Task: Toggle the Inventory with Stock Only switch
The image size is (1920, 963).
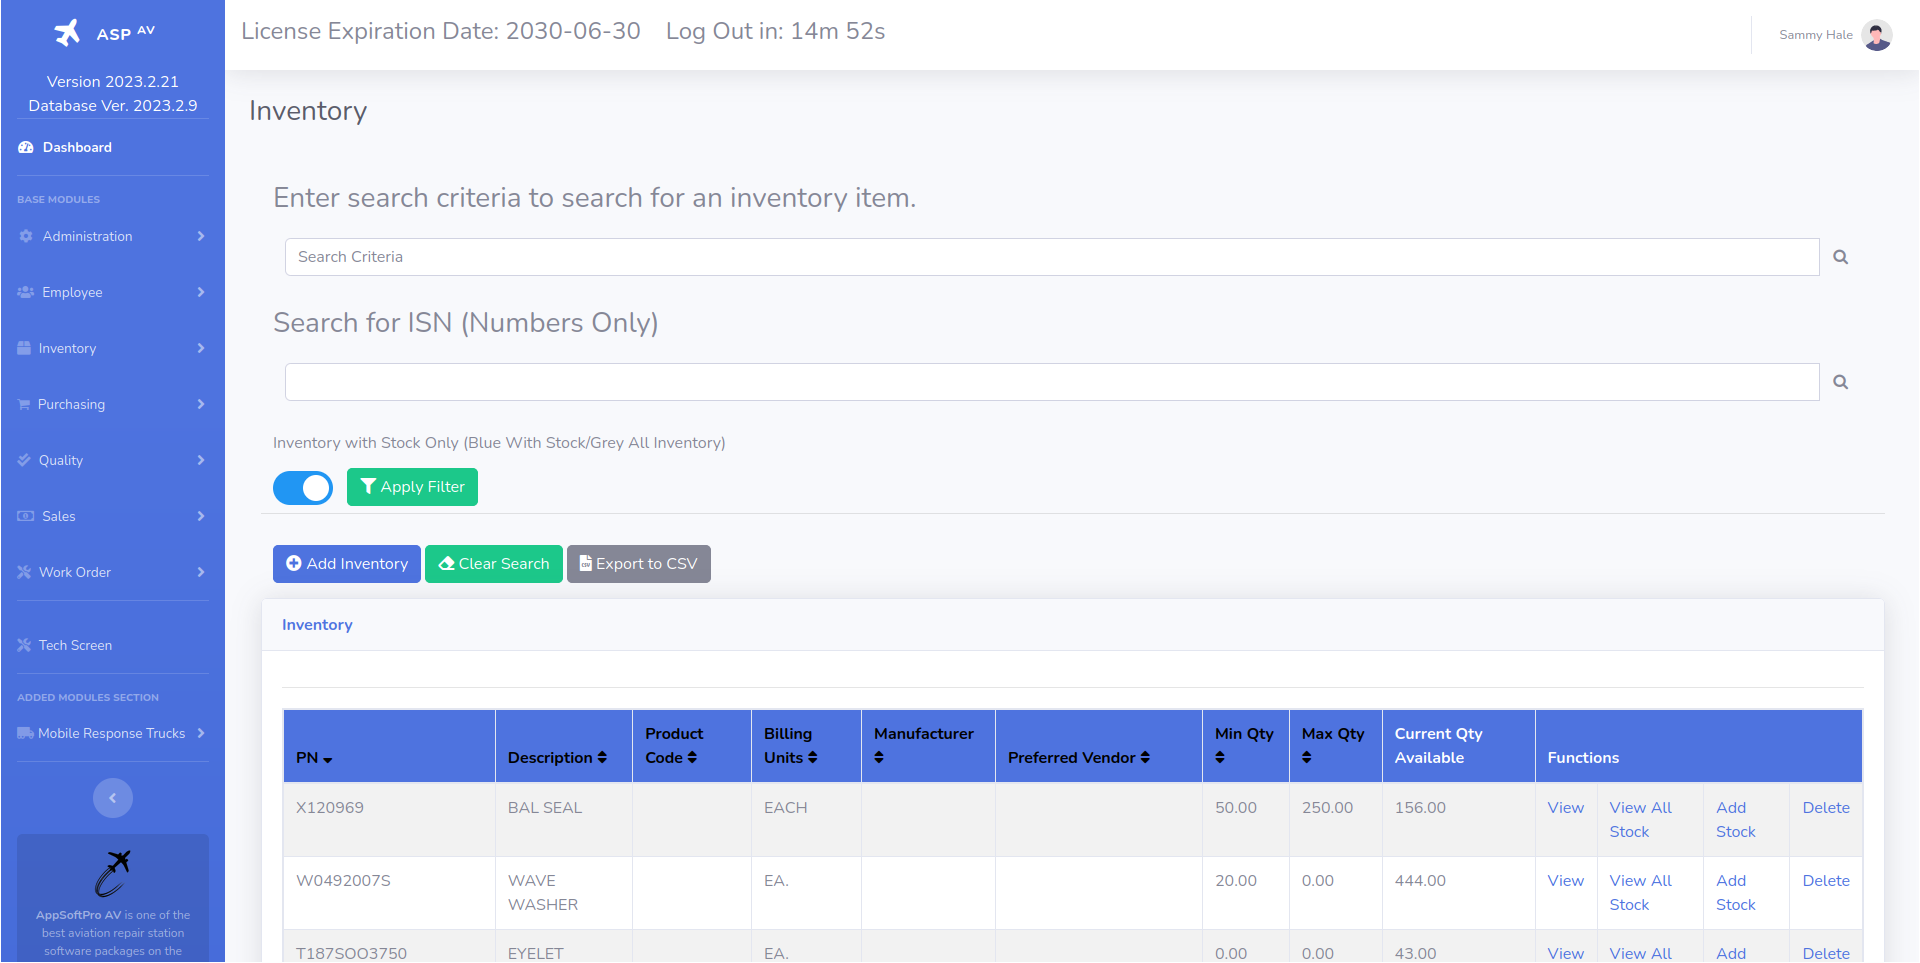Action: coord(303,488)
